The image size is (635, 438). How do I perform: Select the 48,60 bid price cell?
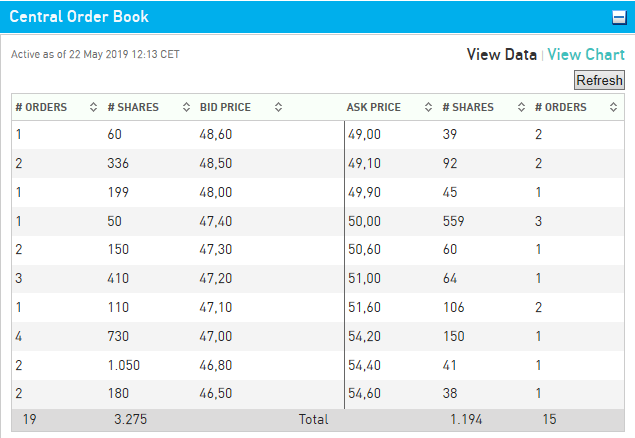[x=215, y=134]
